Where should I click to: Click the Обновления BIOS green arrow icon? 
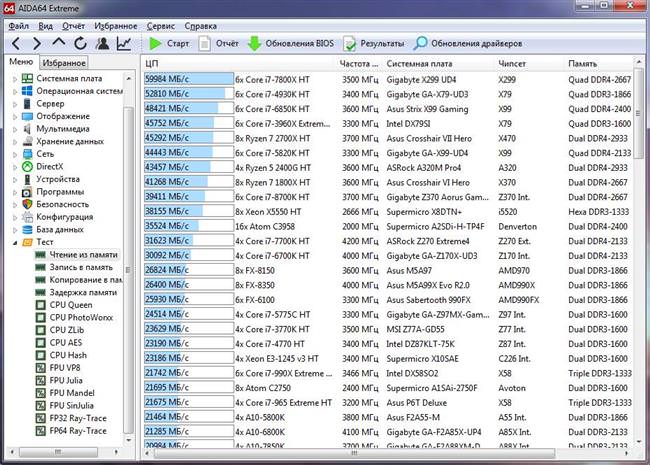tap(254, 44)
